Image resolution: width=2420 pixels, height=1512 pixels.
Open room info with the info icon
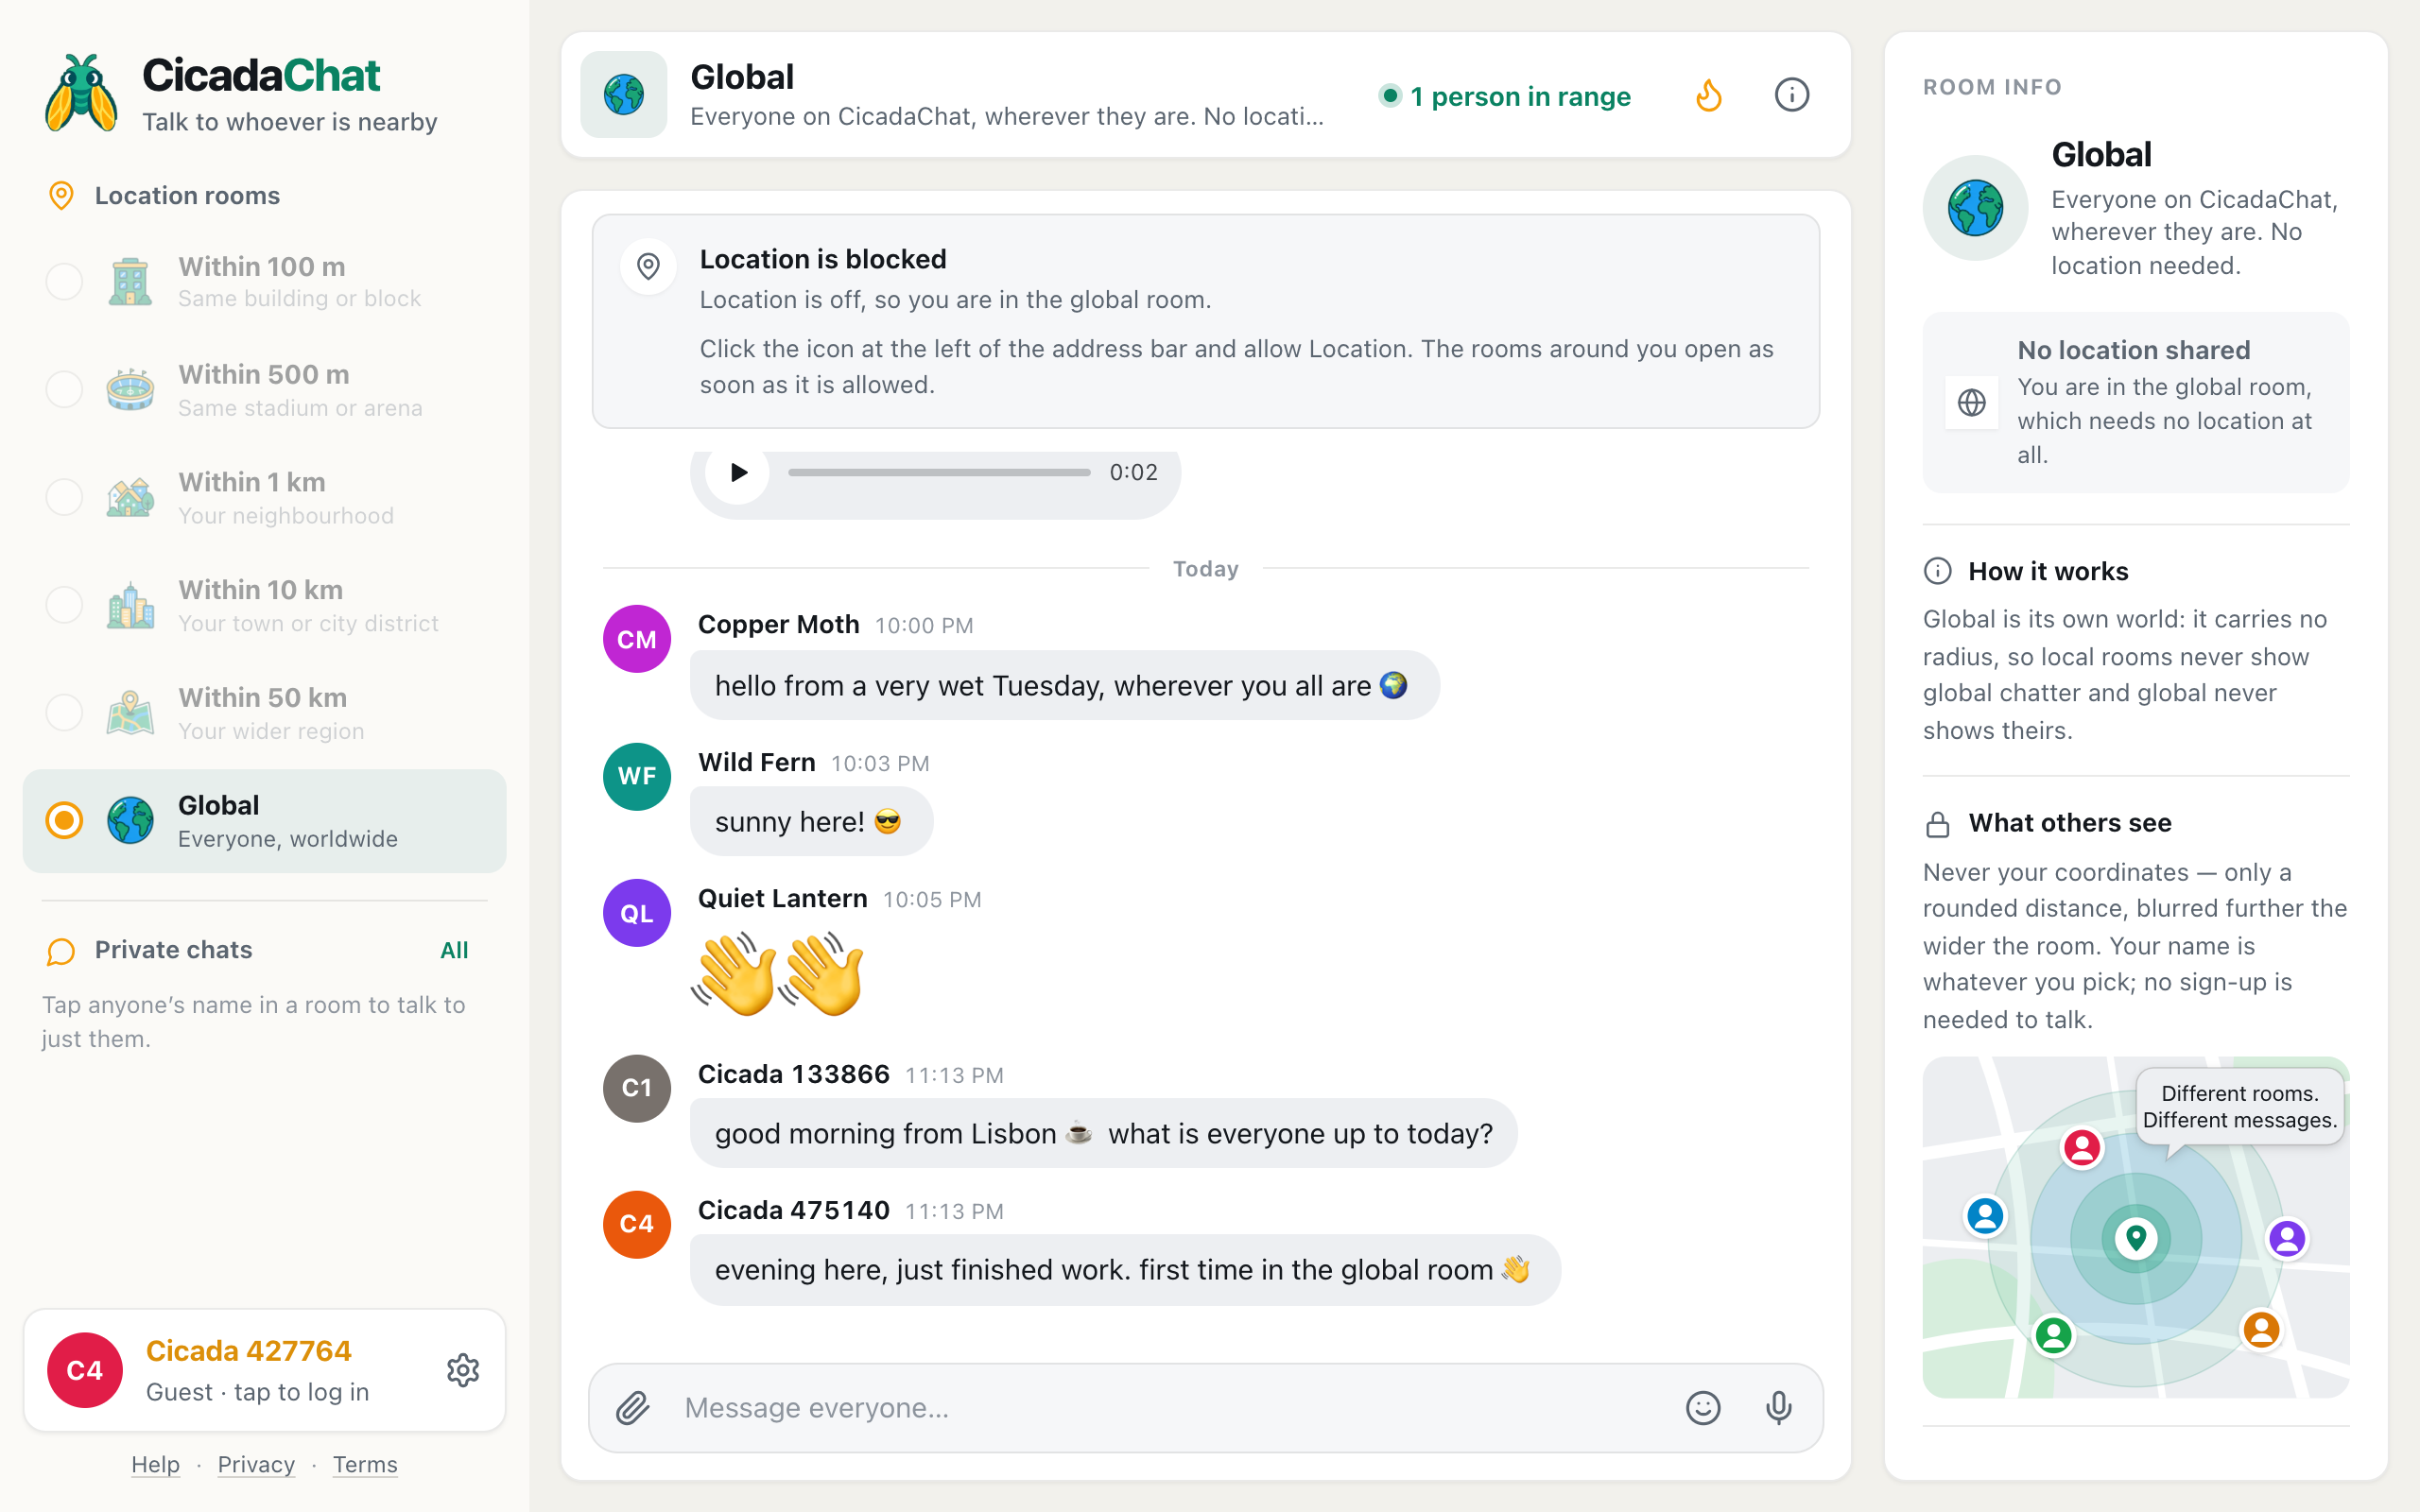click(x=1791, y=95)
